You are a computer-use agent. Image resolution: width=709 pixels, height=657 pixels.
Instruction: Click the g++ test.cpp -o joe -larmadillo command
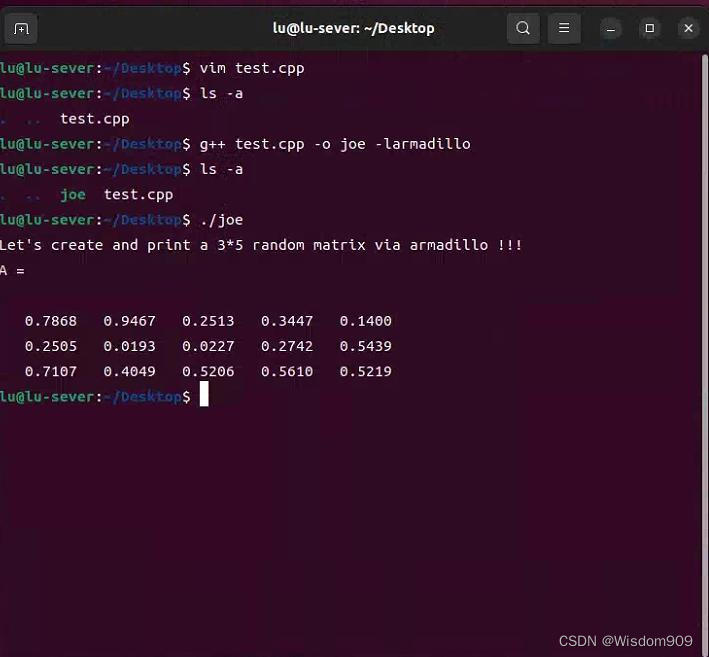click(335, 144)
